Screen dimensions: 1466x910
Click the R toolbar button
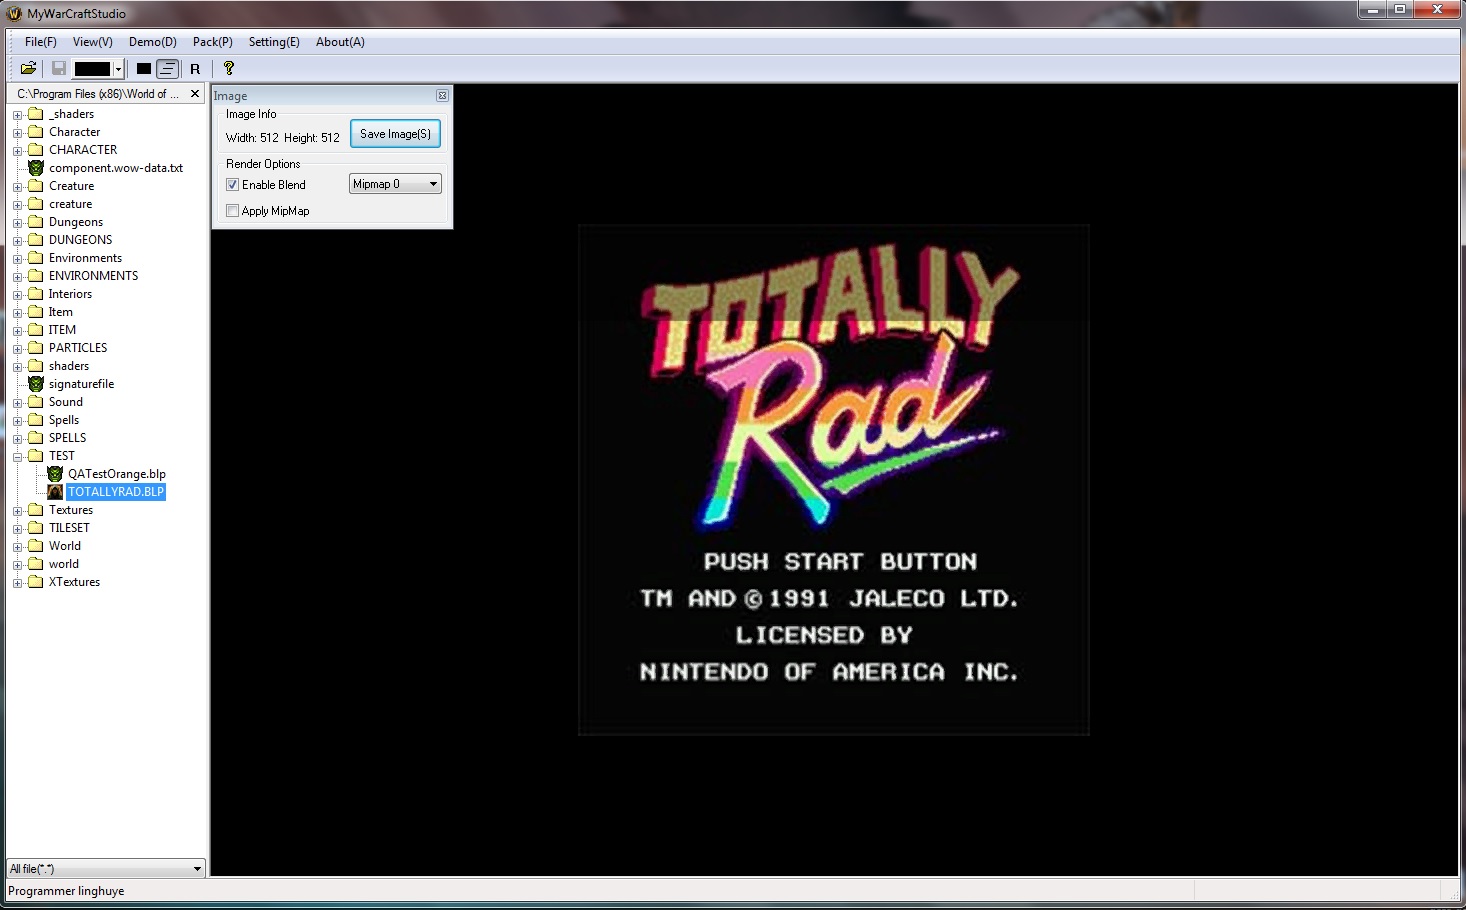[x=195, y=69]
